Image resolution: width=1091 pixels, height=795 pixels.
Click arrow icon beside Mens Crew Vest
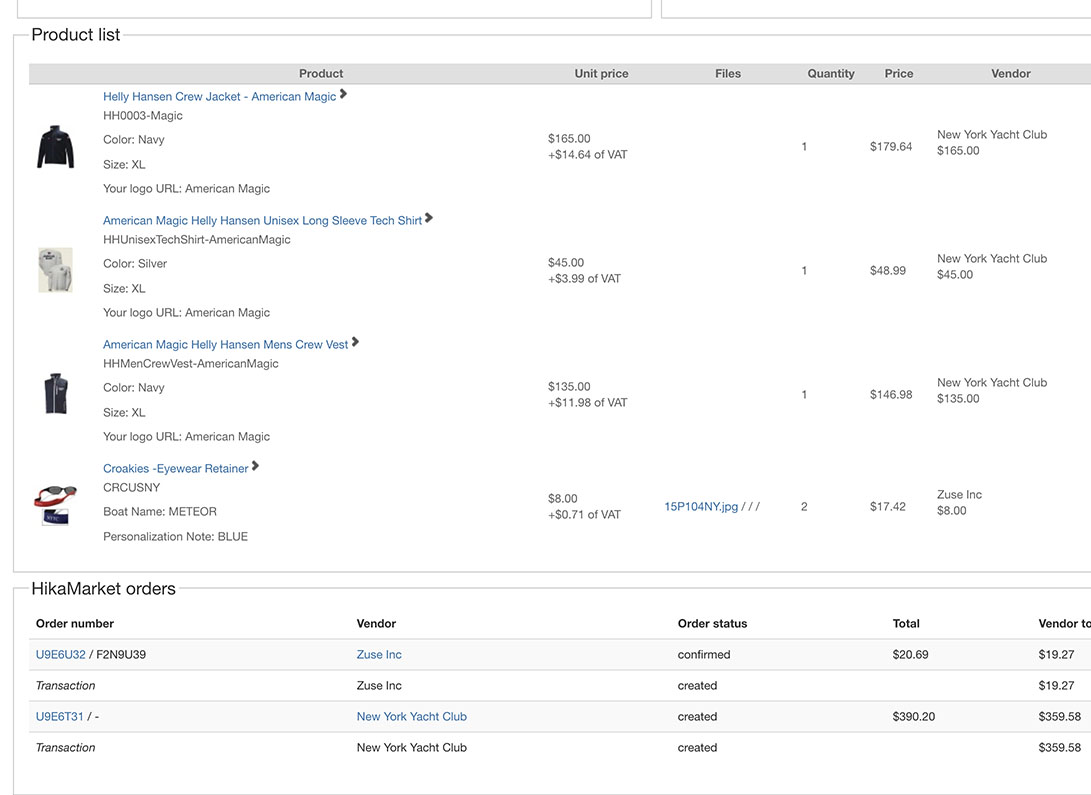(x=355, y=342)
